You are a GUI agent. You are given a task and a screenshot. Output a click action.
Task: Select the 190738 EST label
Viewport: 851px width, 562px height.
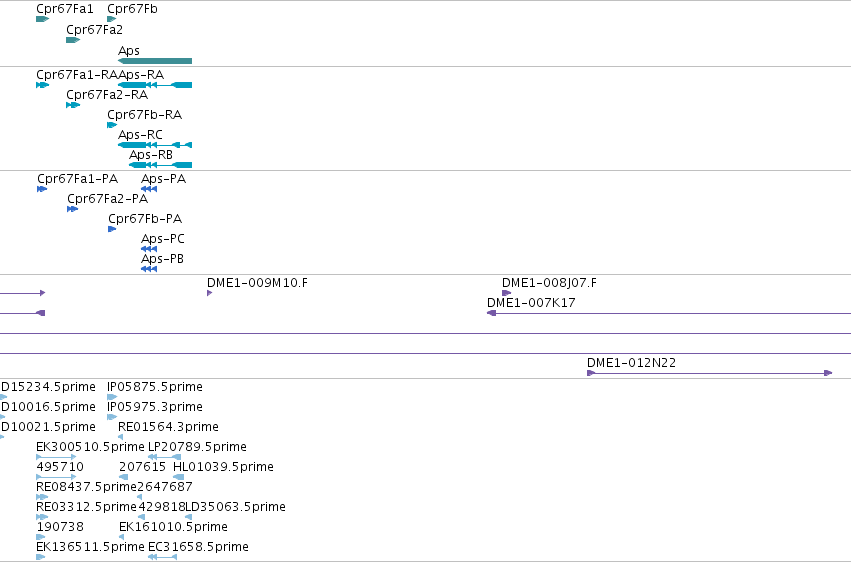tap(60, 527)
